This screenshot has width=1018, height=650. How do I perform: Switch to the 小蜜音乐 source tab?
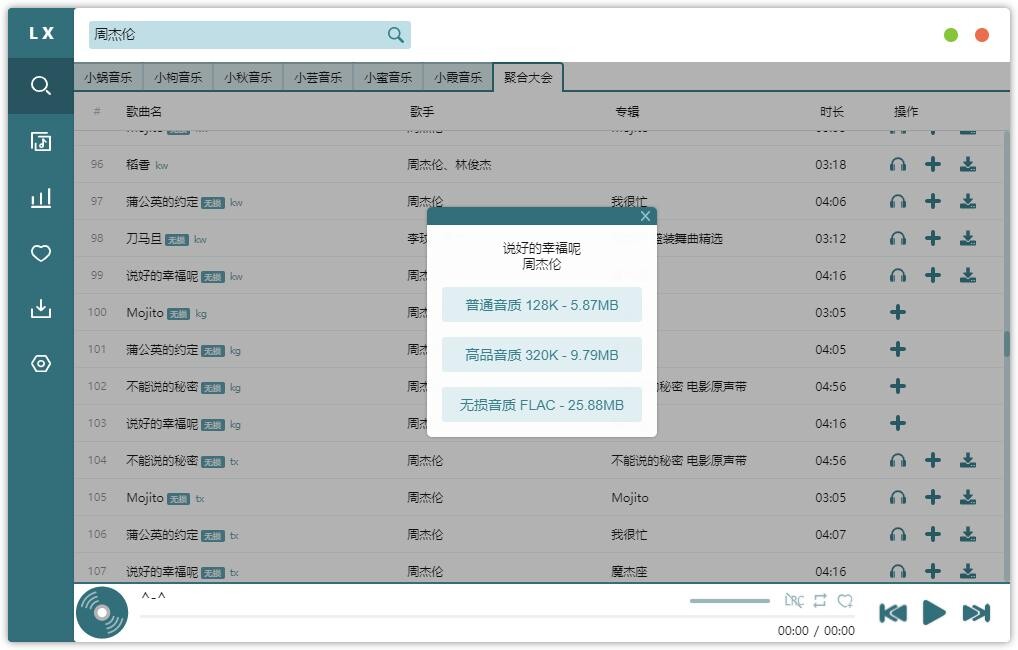(x=388, y=77)
